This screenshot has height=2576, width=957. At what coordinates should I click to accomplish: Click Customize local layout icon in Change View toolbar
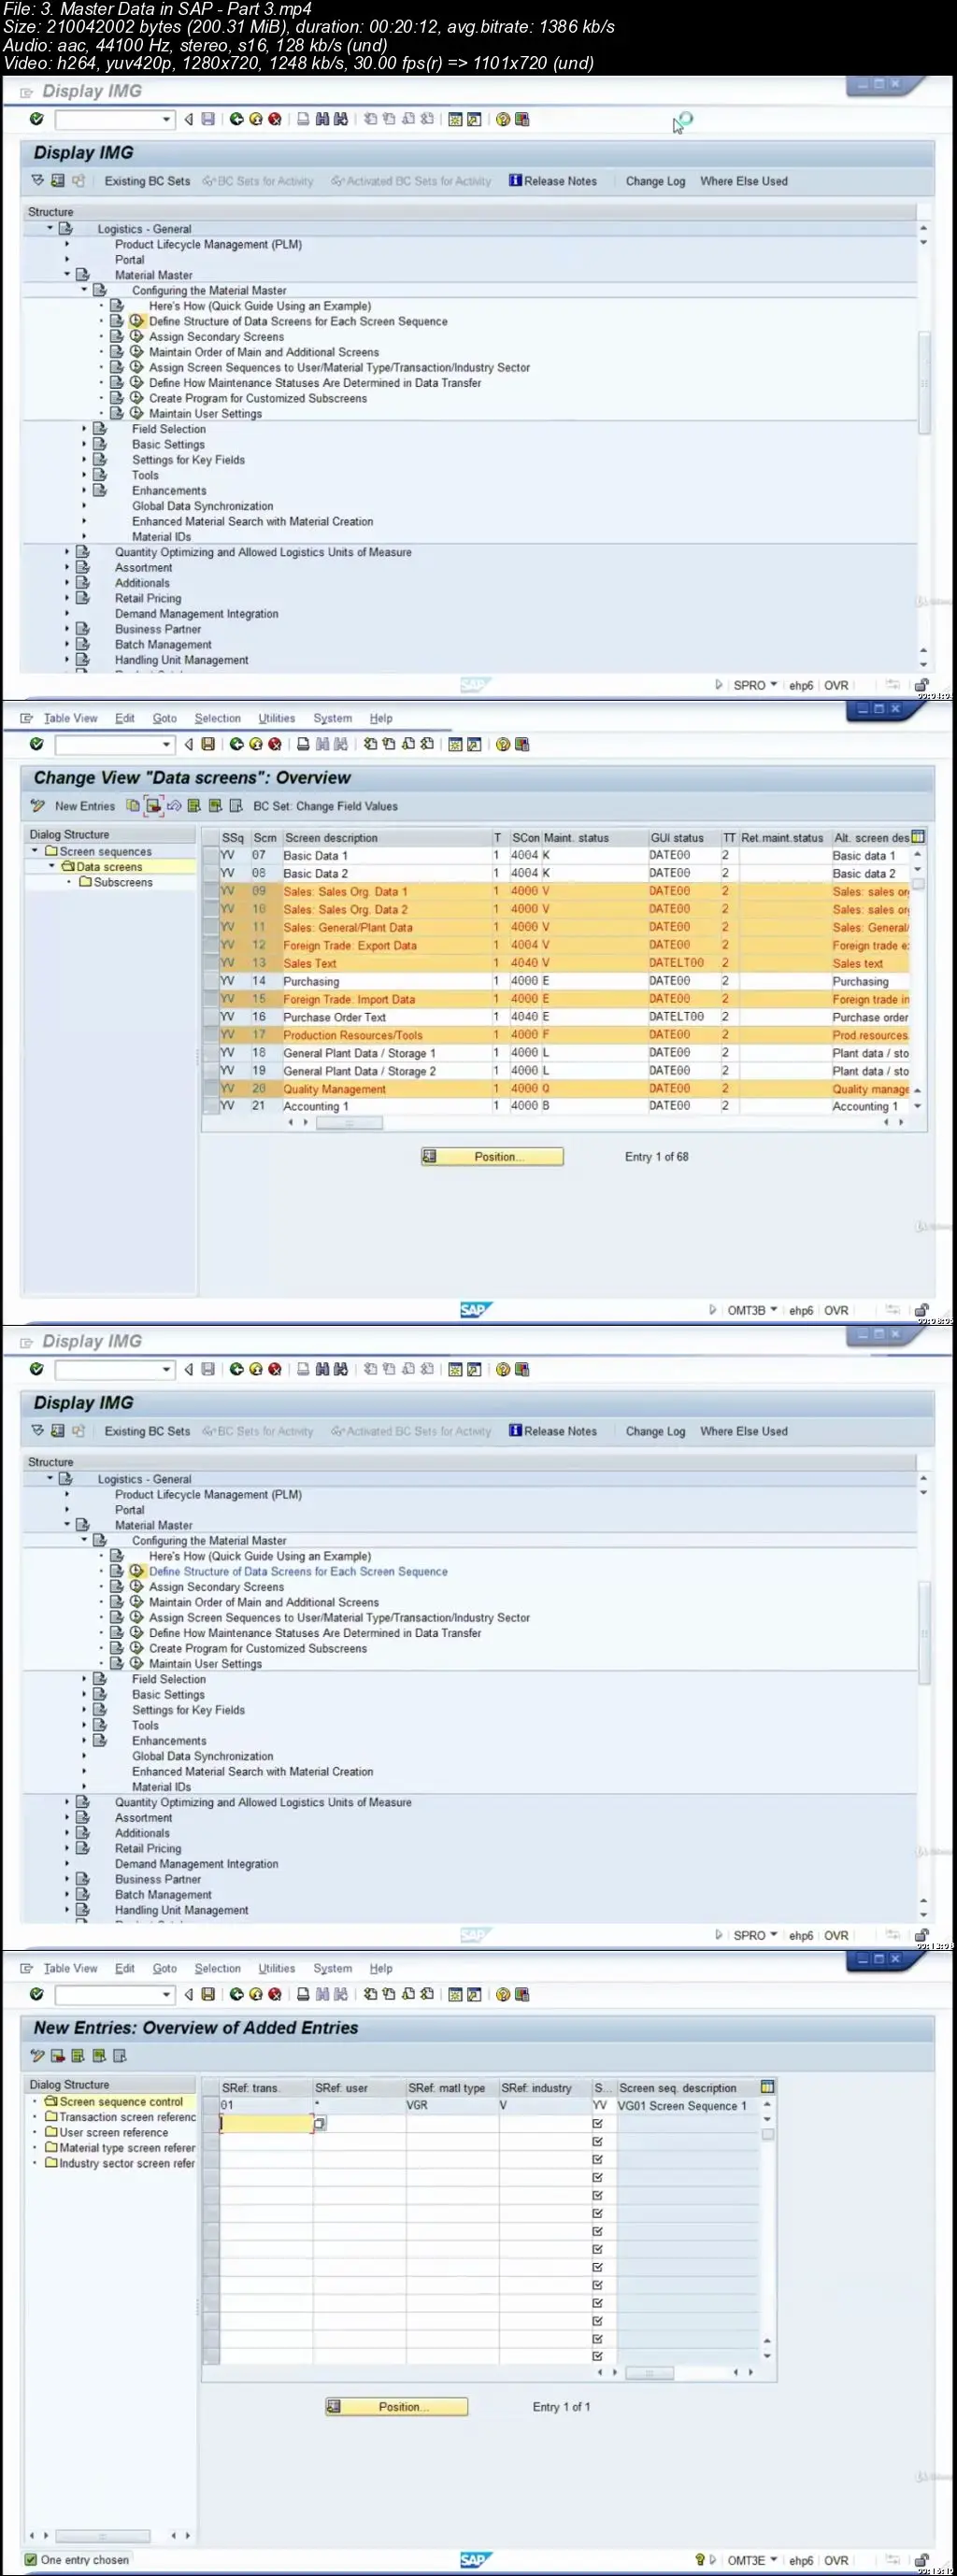coord(522,744)
